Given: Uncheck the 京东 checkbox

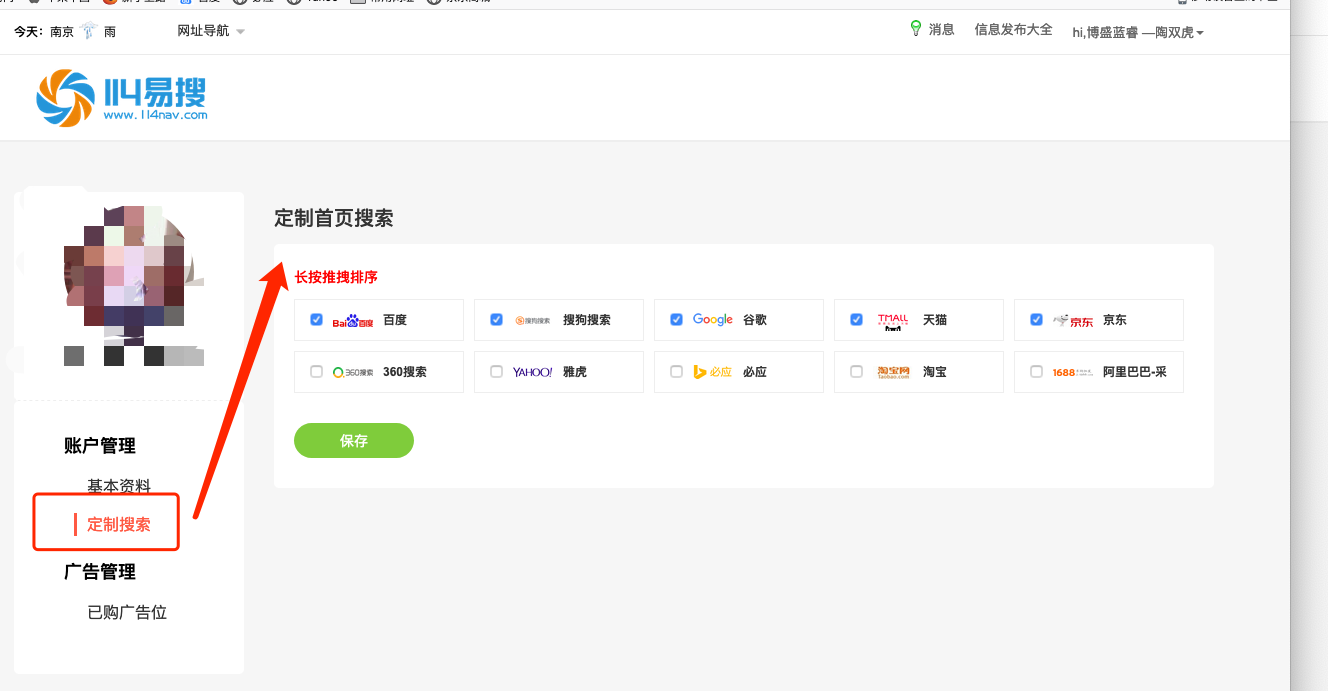Looking at the screenshot, I should coord(1036,320).
